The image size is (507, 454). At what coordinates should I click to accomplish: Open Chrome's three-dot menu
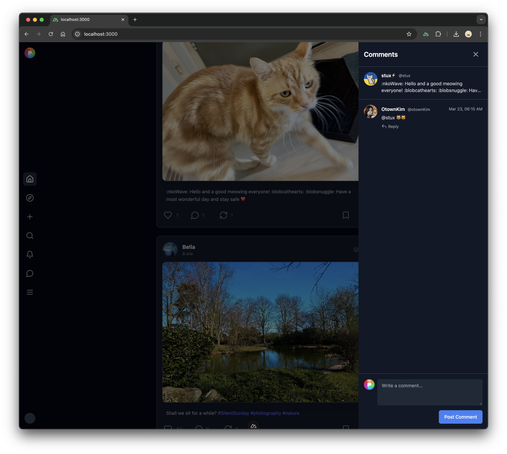(480, 34)
